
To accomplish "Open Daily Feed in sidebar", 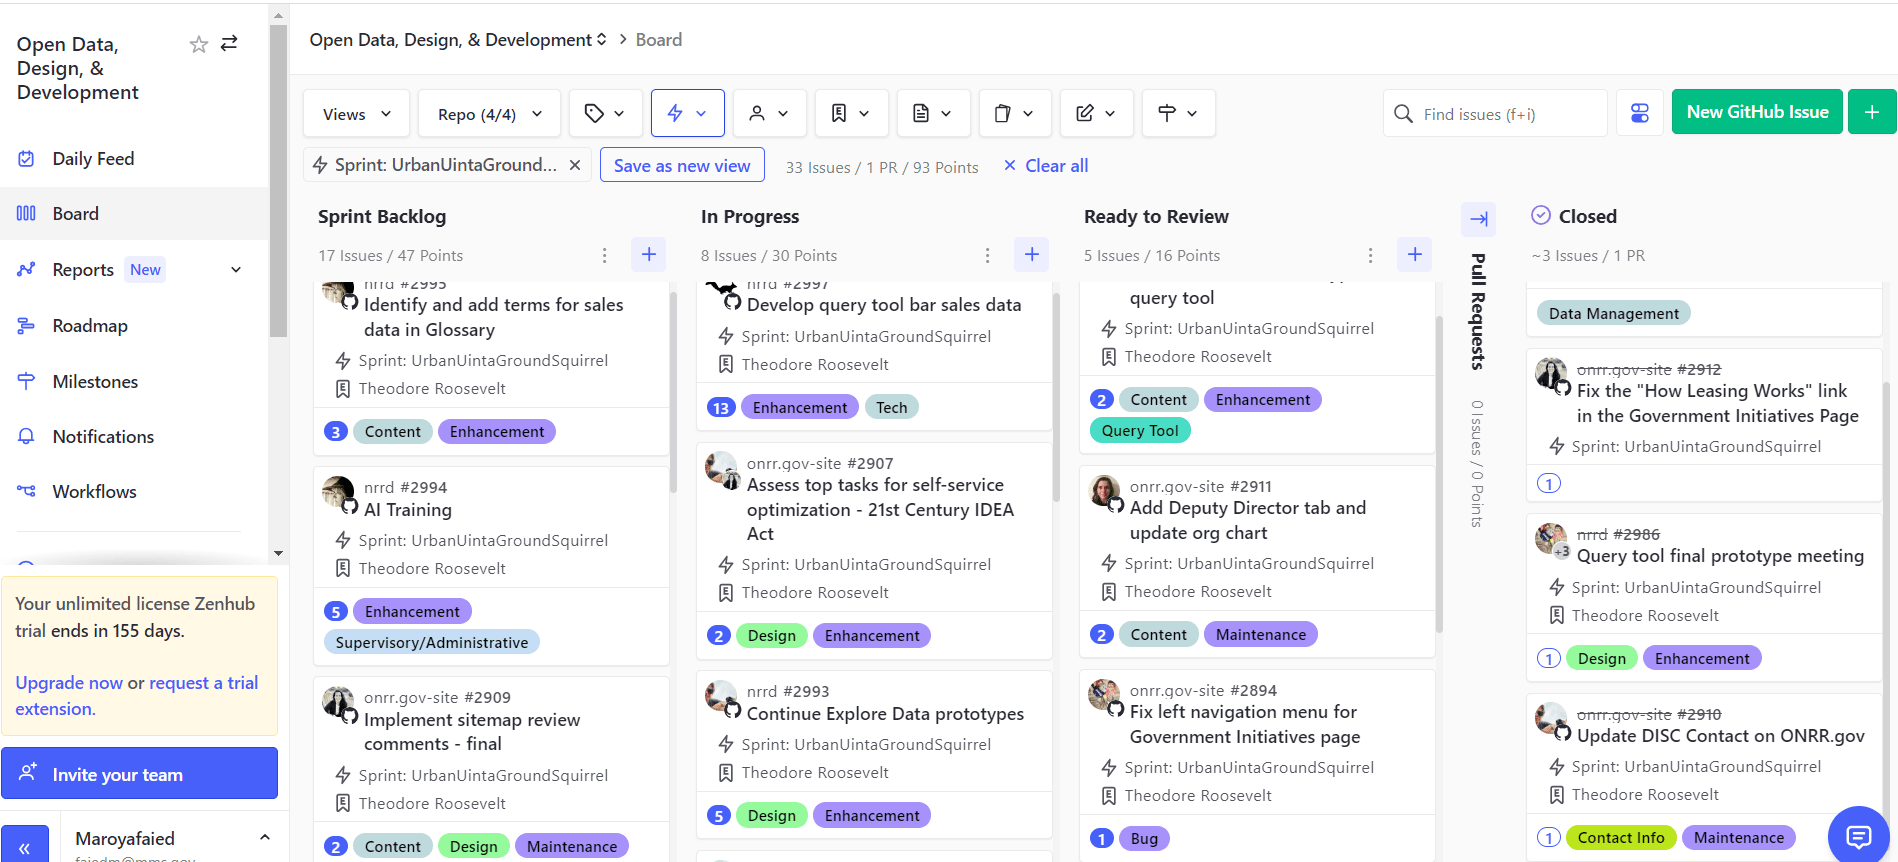I will 93,159.
